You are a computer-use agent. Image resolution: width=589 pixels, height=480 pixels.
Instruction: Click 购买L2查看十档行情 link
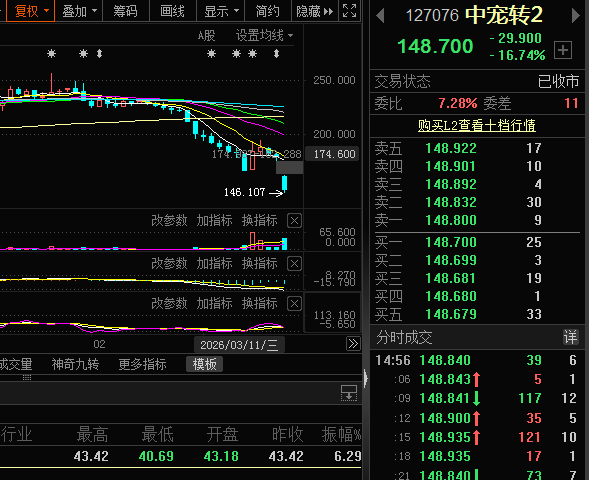tap(477, 125)
